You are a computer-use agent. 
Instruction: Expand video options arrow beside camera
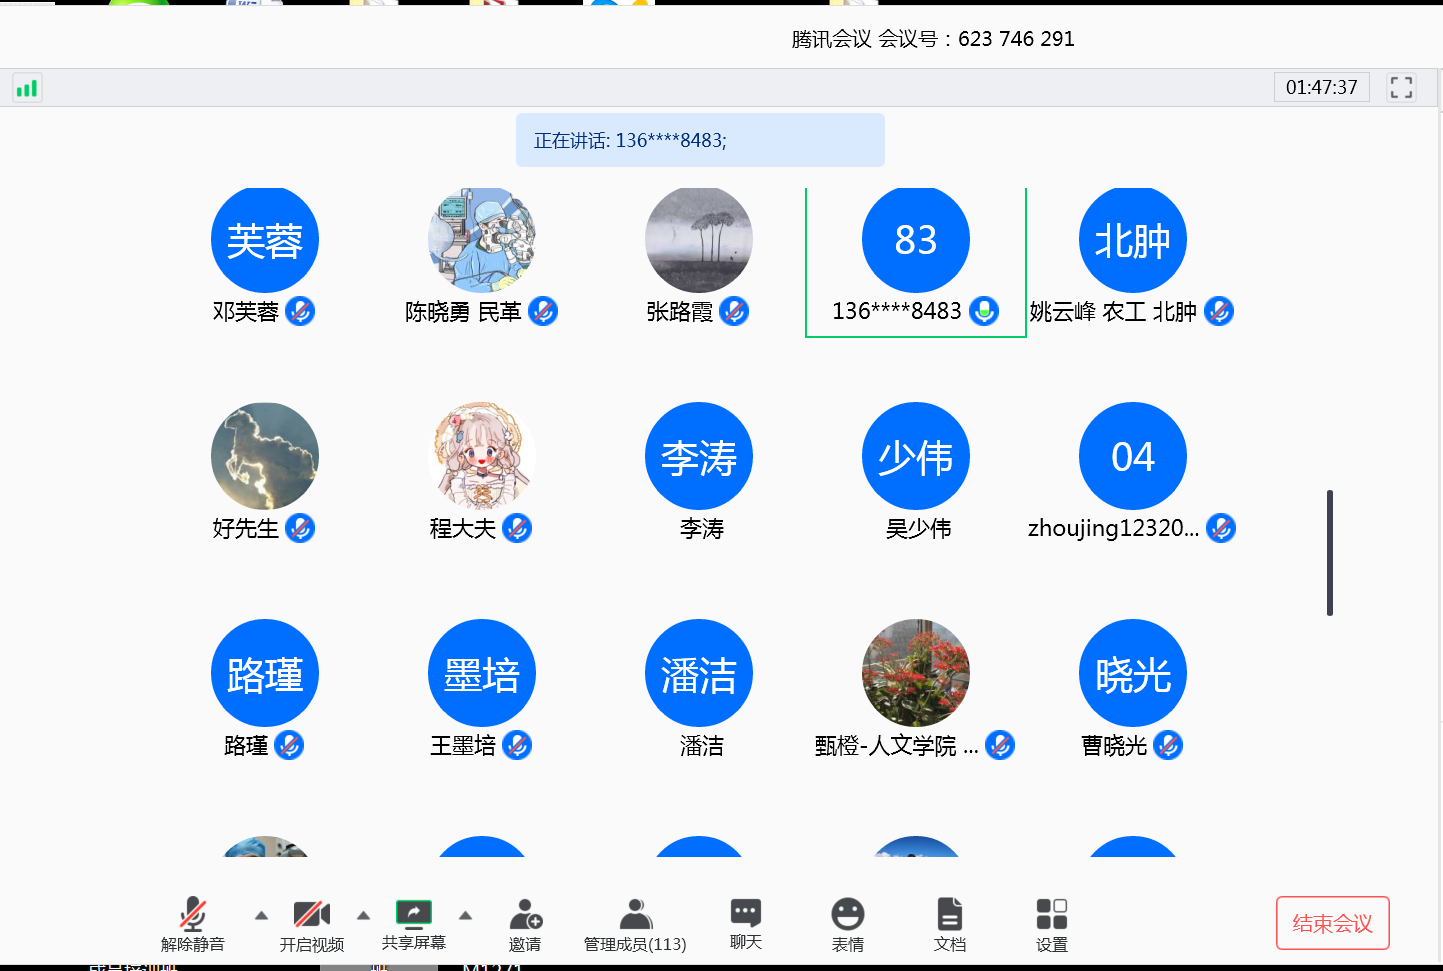tap(364, 915)
